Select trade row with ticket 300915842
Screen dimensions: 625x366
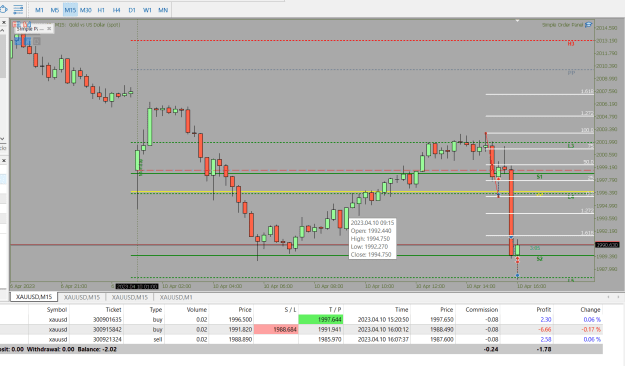click(301, 329)
